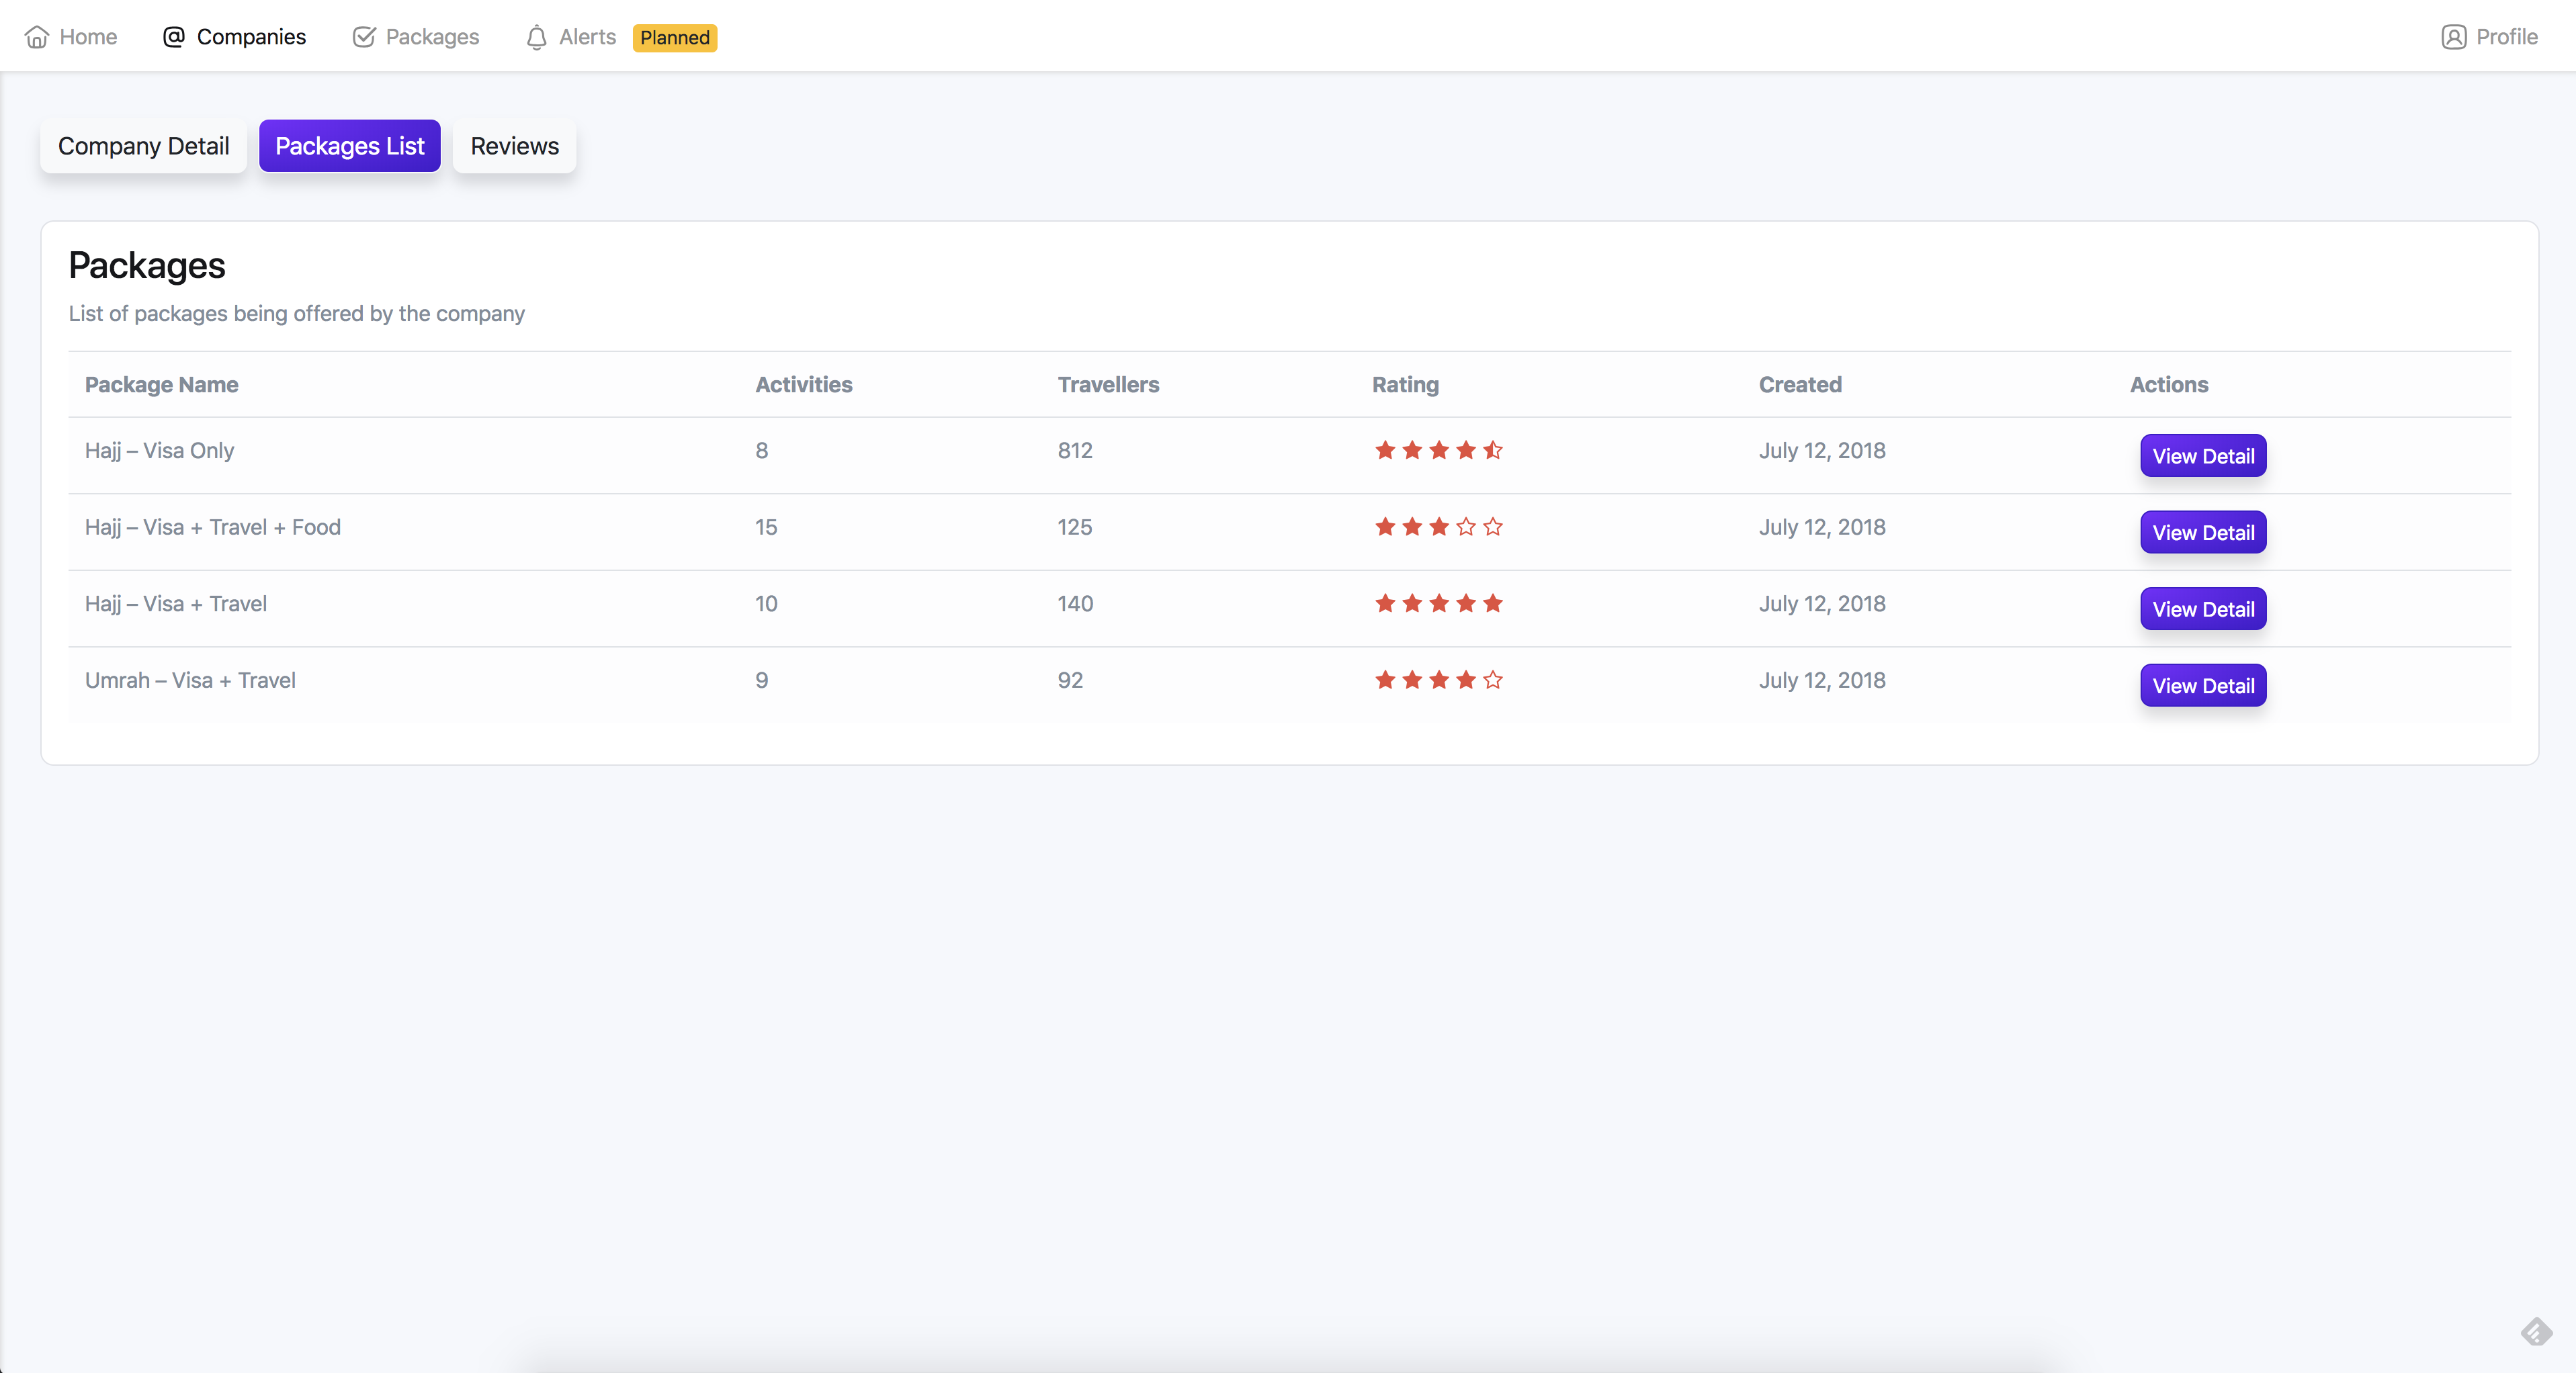2576x1373 pixels.
Task: Click the last empty star of the Umrah rating
Action: (1493, 680)
